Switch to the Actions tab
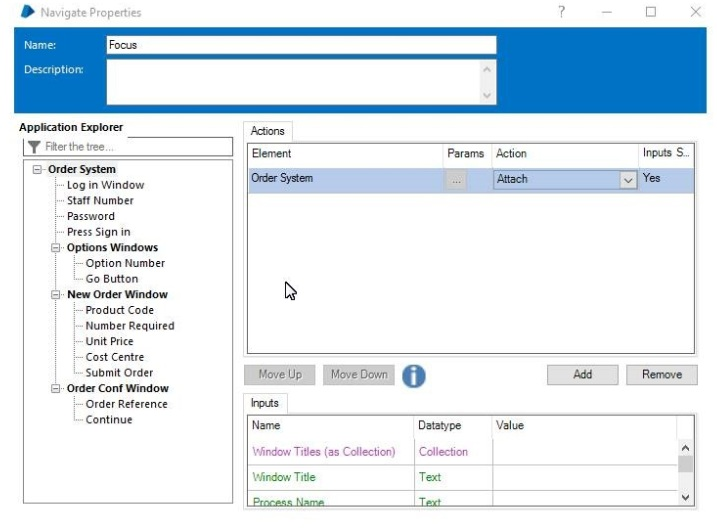This screenshot has width=717, height=531. click(x=267, y=131)
